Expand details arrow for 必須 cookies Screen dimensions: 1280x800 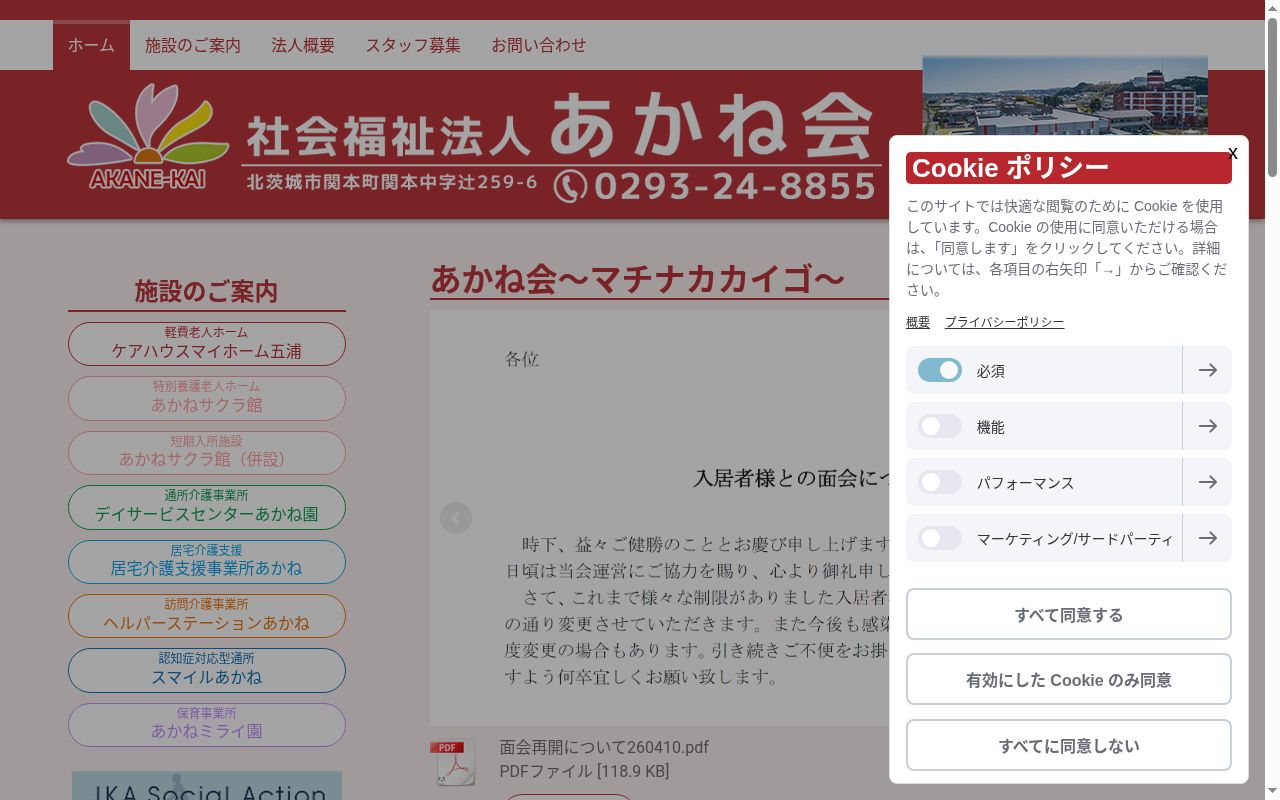point(1207,370)
